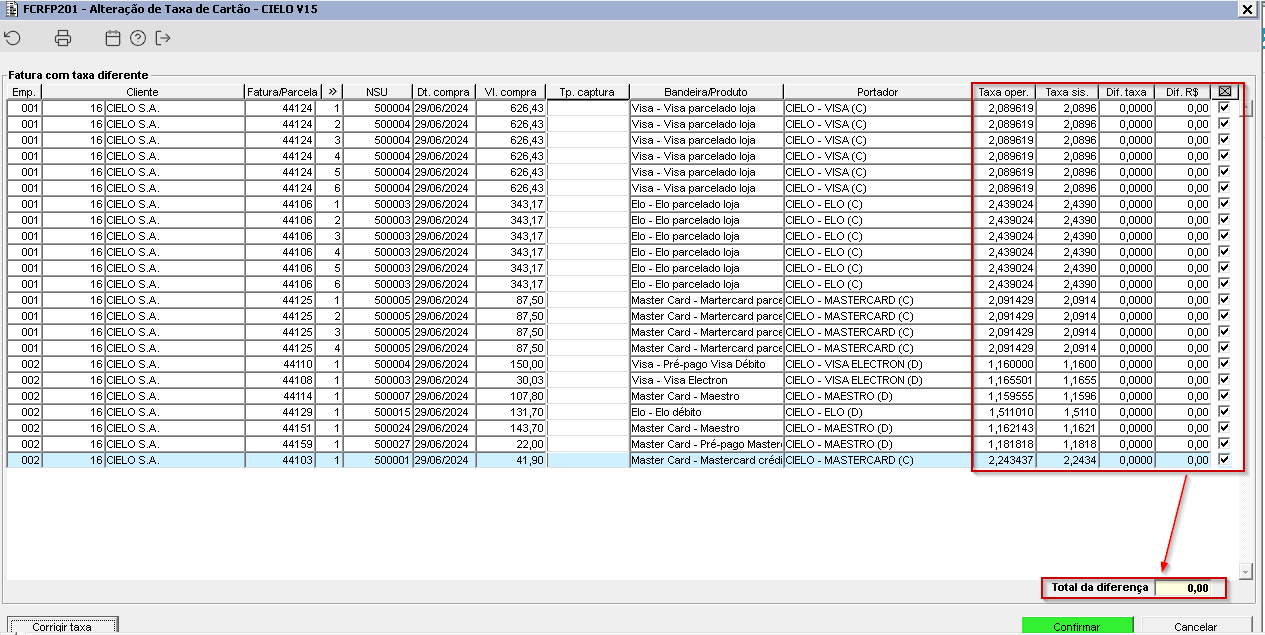Click the purchase value 107,80
Viewport: 1265px width, 635px height.
(510, 396)
